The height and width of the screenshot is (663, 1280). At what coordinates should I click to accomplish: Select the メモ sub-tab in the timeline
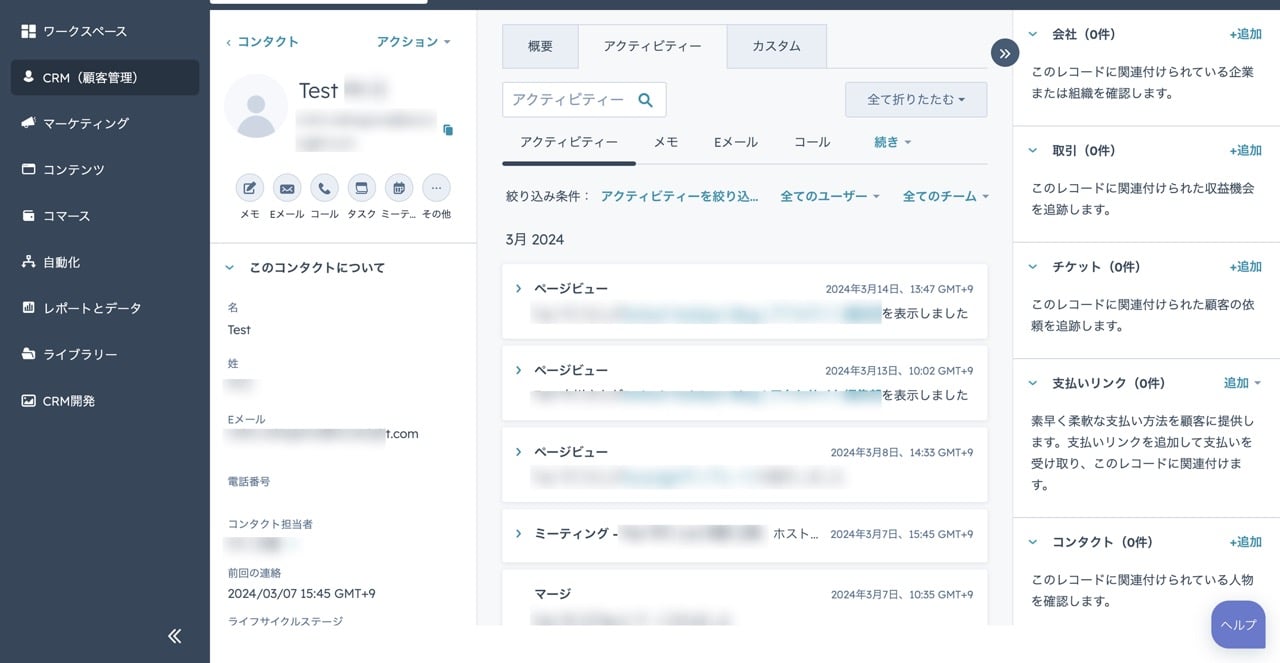click(666, 142)
